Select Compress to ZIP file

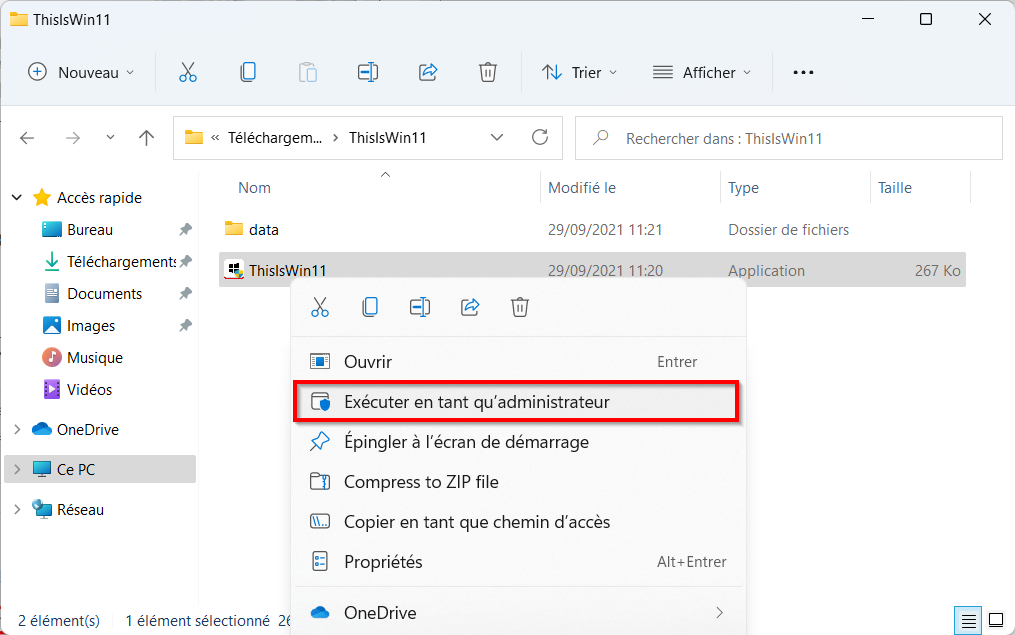(516, 482)
